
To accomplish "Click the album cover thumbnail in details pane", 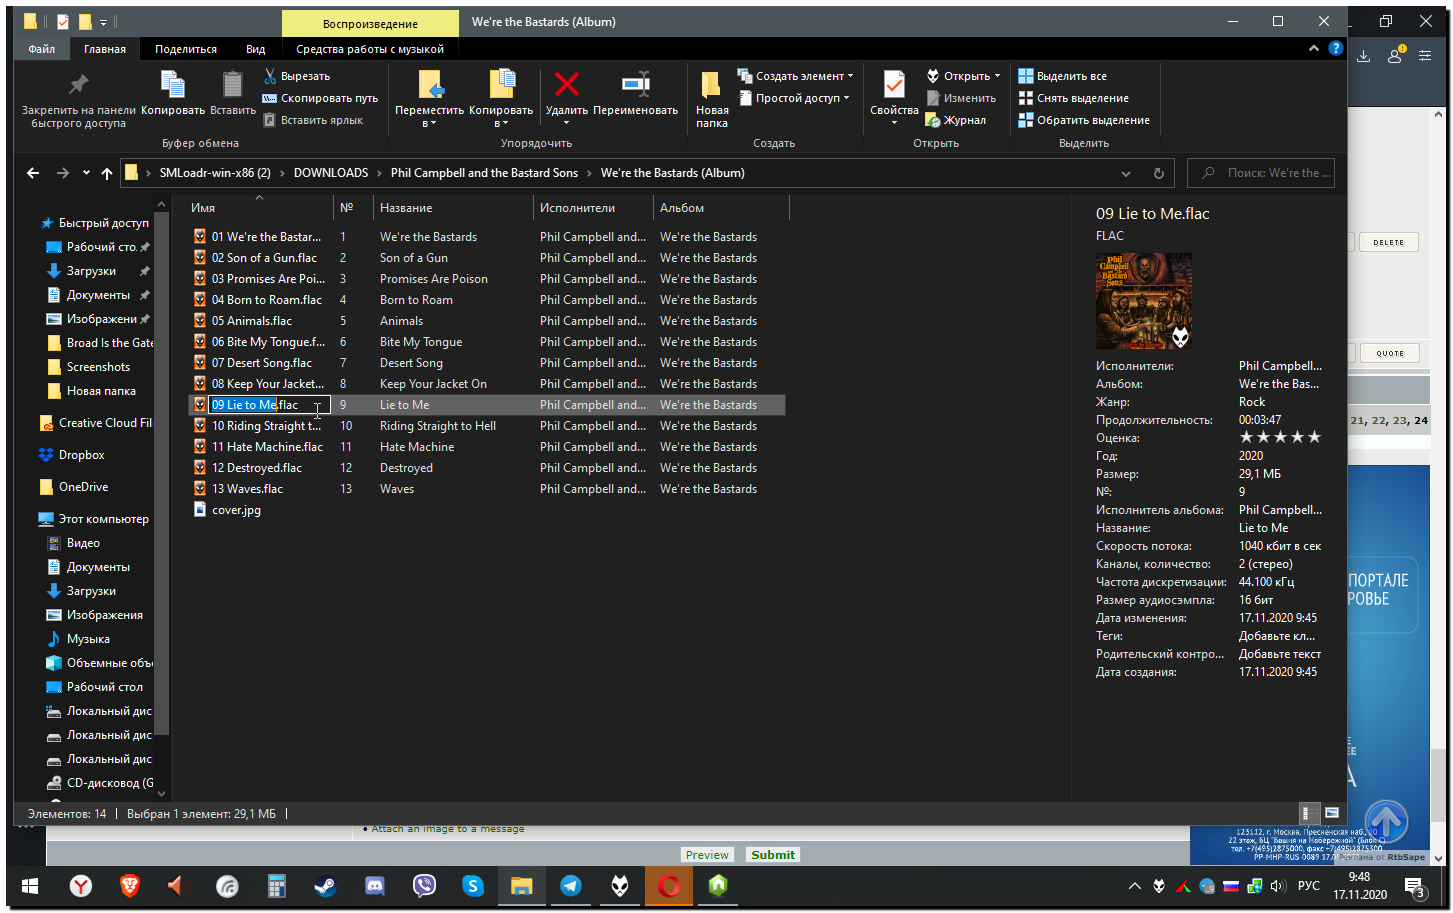I will [1144, 301].
